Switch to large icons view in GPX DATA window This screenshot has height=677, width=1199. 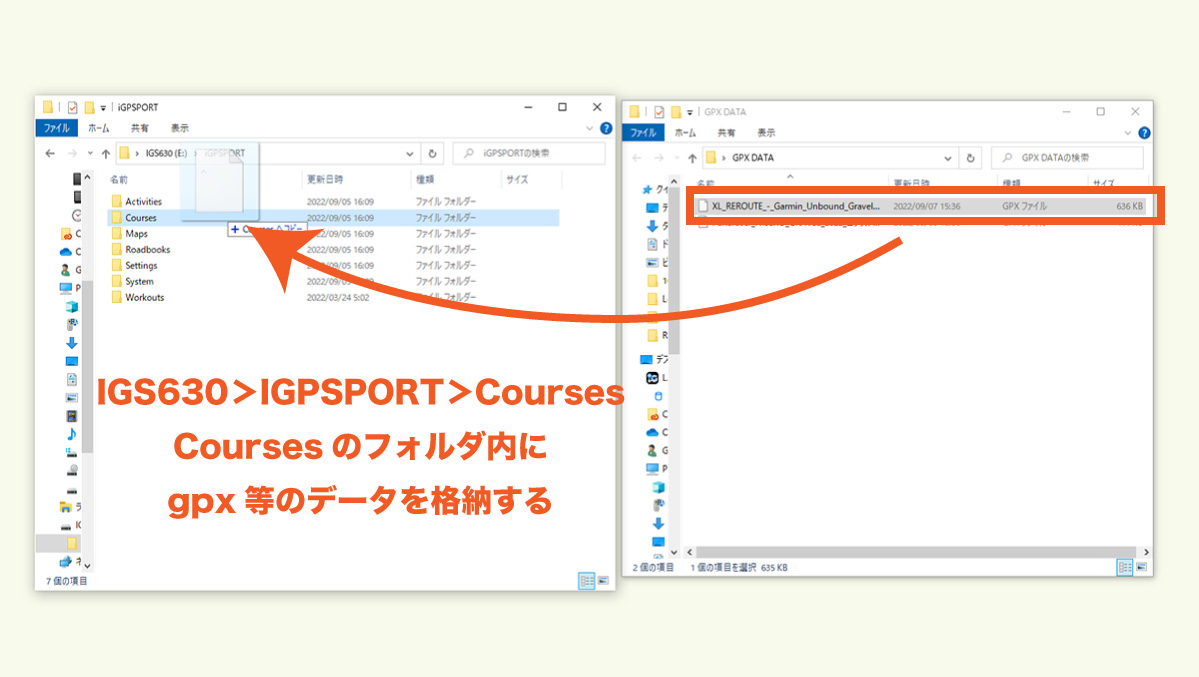tap(1142, 568)
